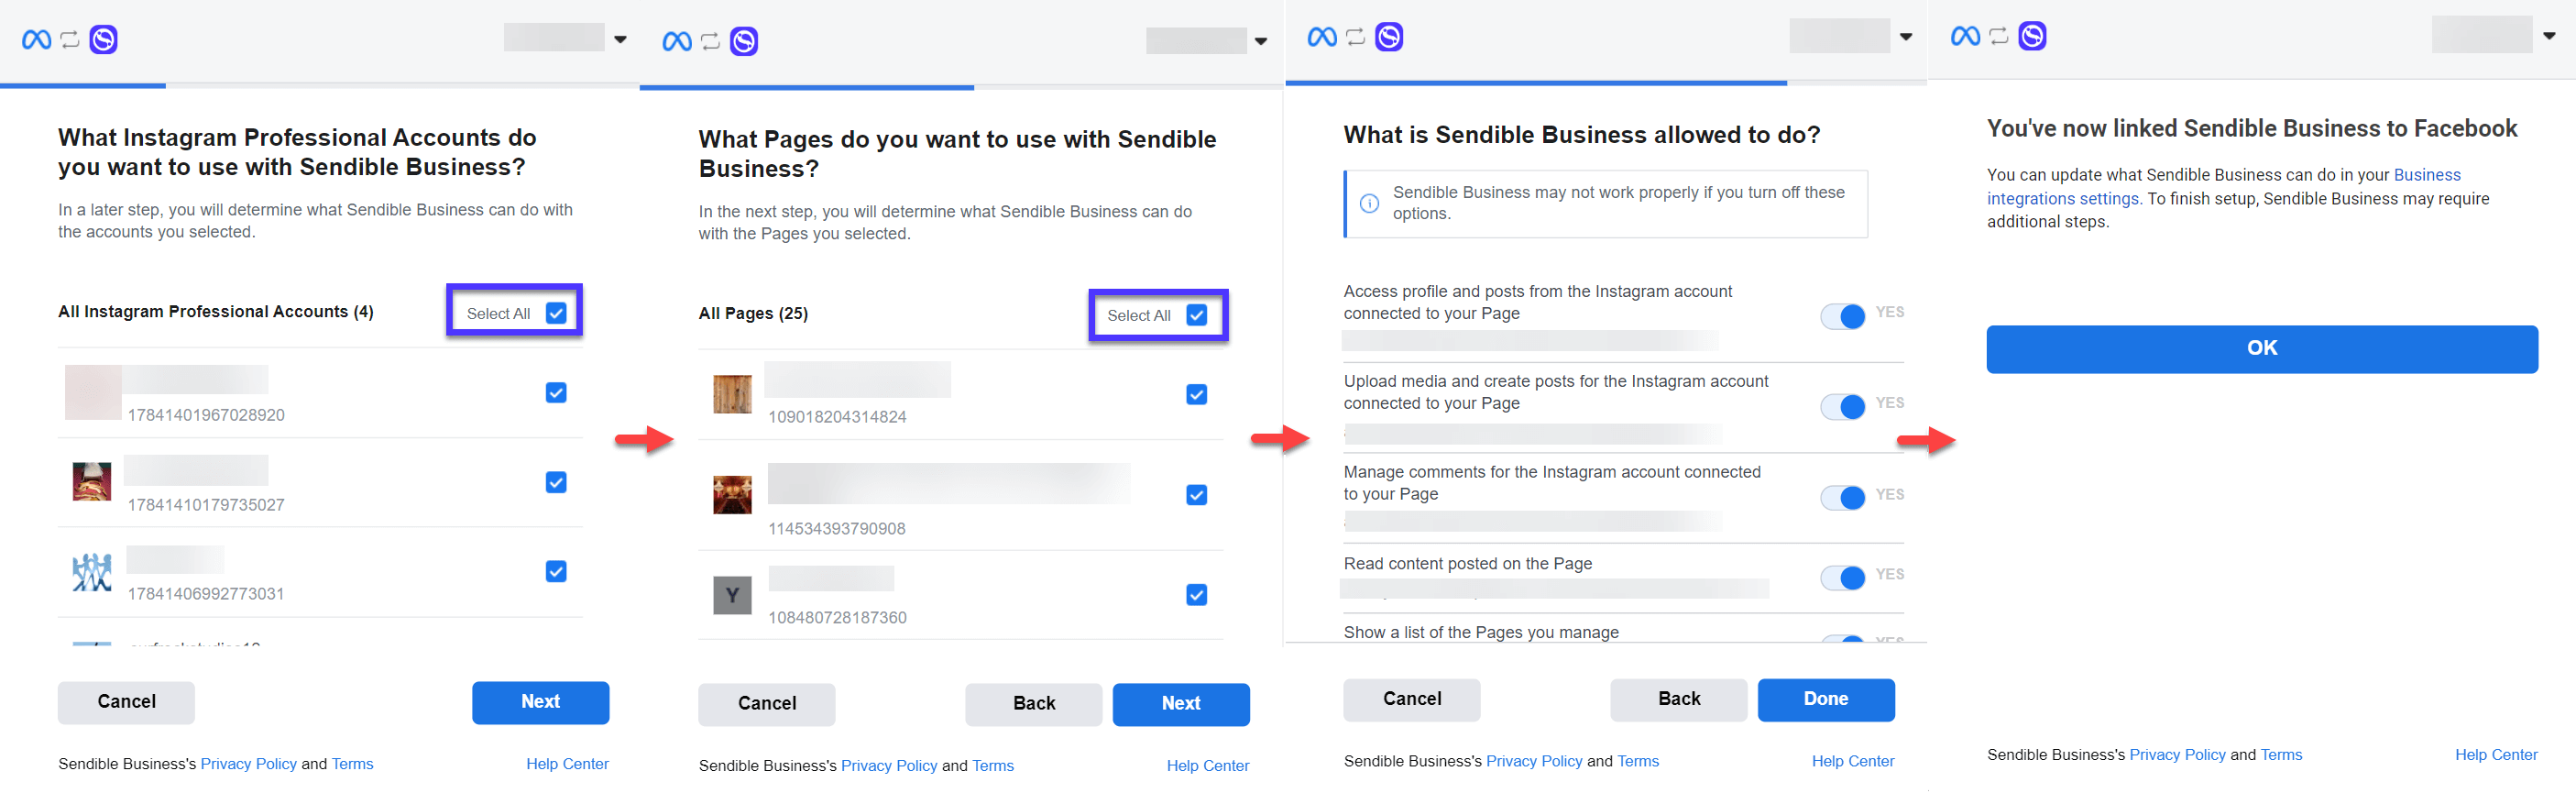Image resolution: width=2576 pixels, height=793 pixels.
Task: Click the Meta logo in the first panel
Action: coord(37,40)
